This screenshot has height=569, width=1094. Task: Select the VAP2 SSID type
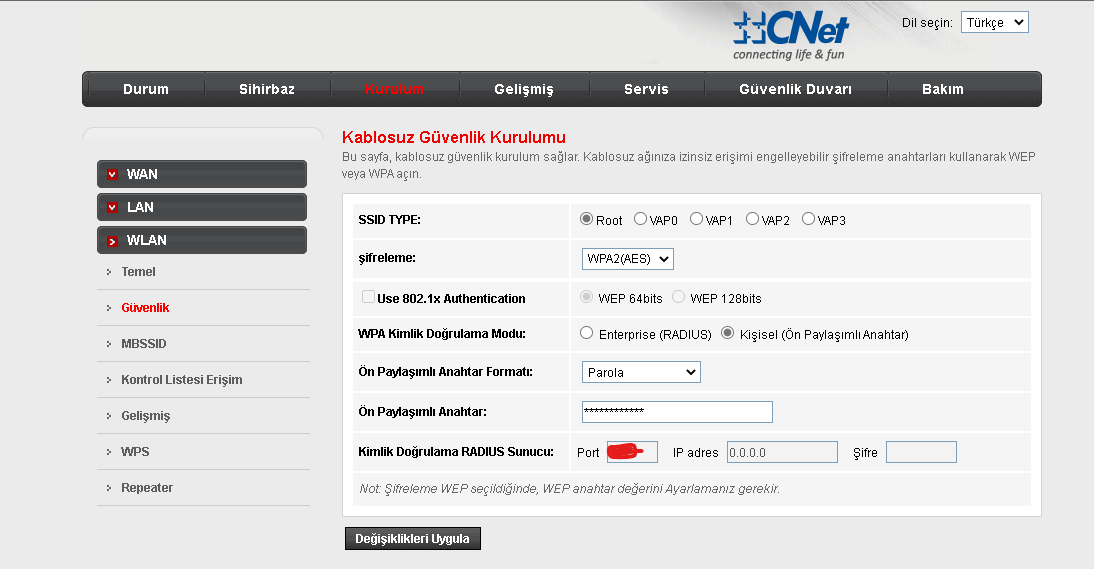(x=751, y=219)
